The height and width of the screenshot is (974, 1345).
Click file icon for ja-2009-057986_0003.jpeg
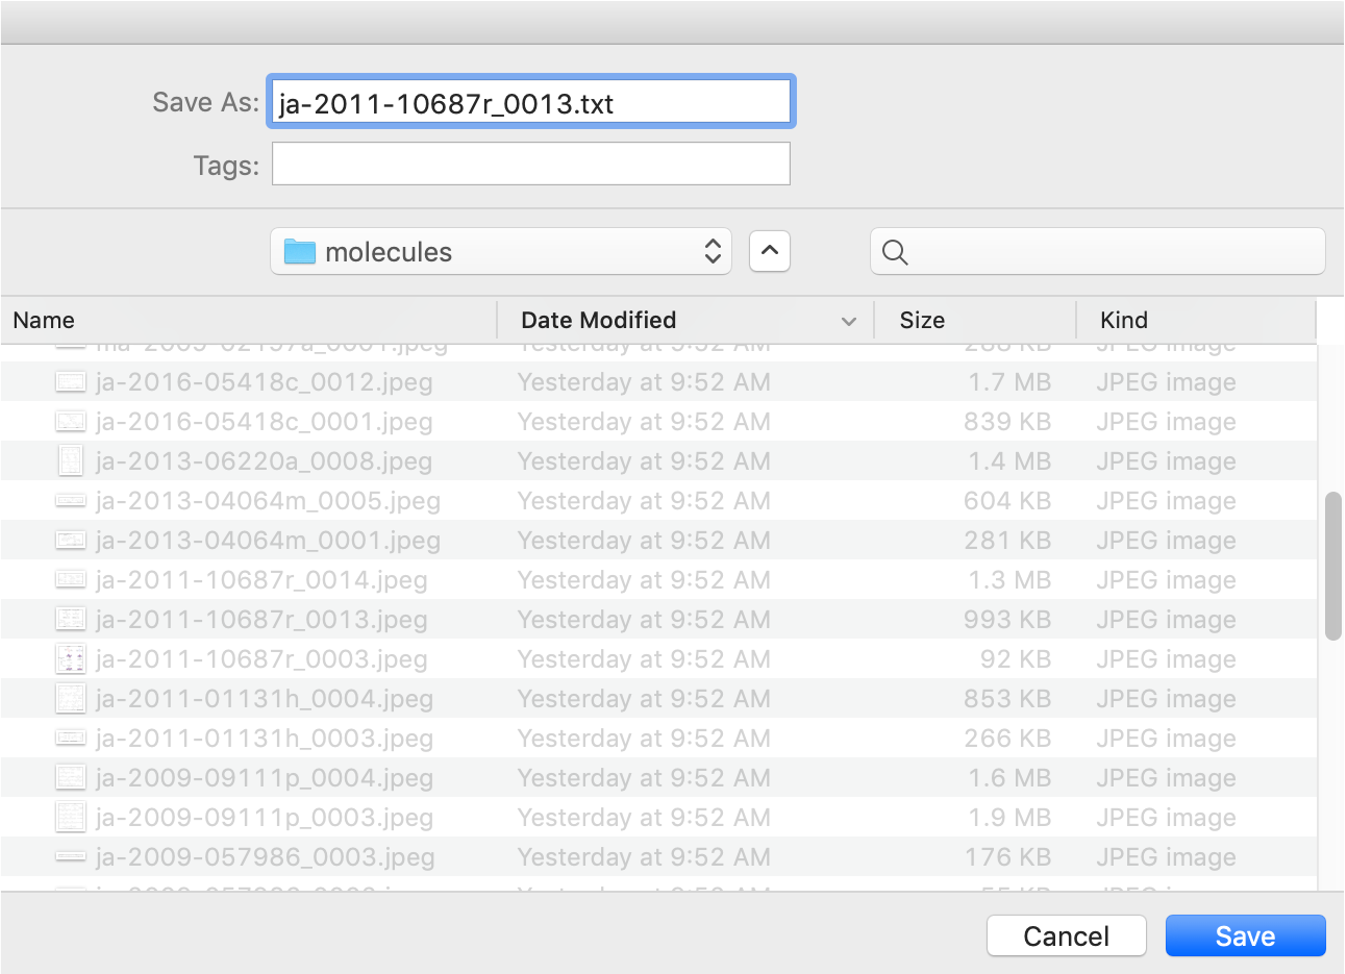70,857
